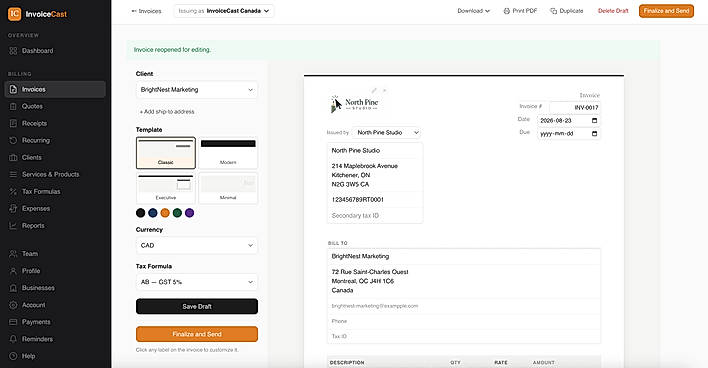
Task: Click the Bill To Tax ID field
Action: (464, 336)
